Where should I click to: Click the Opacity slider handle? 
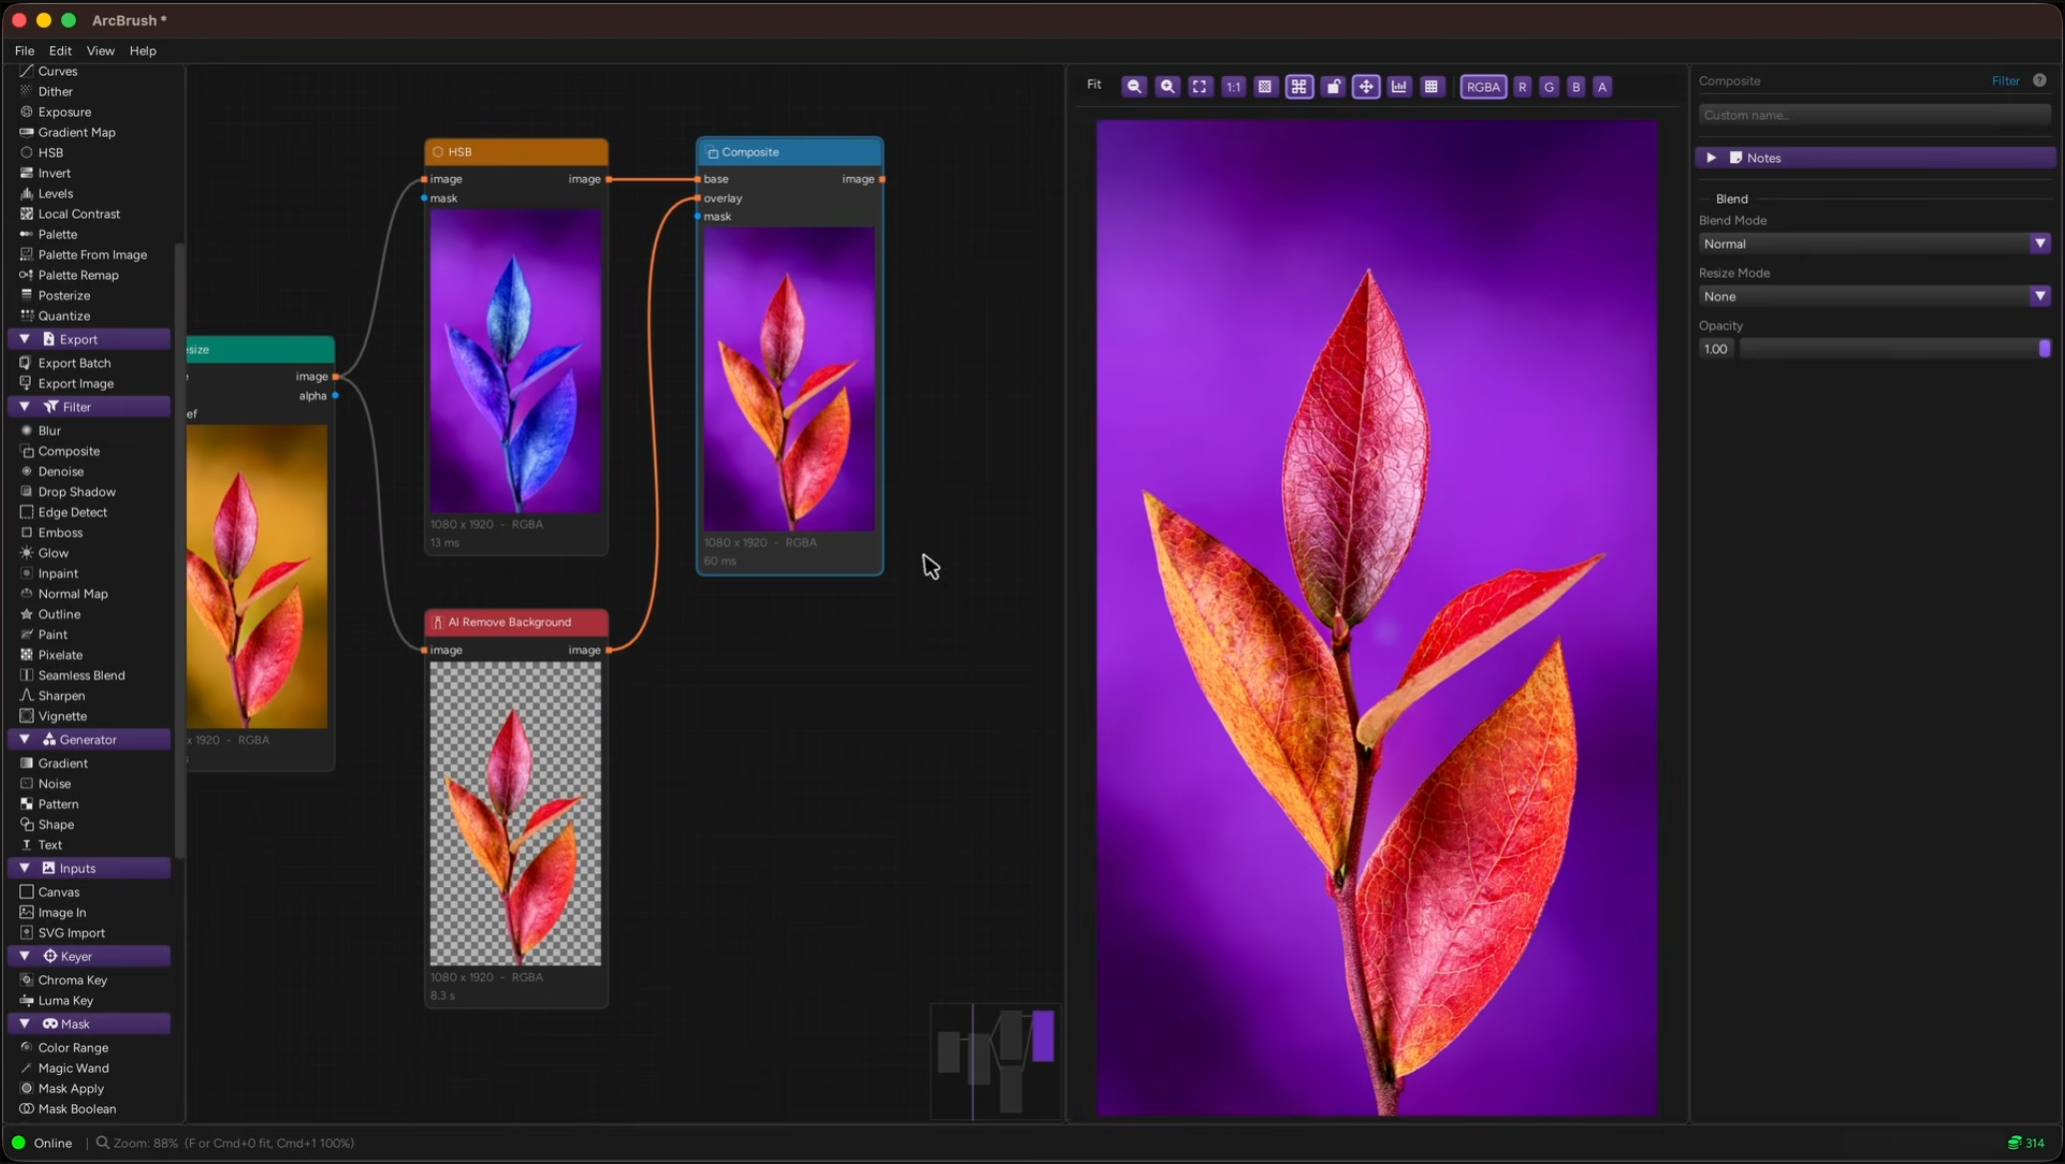click(2044, 349)
